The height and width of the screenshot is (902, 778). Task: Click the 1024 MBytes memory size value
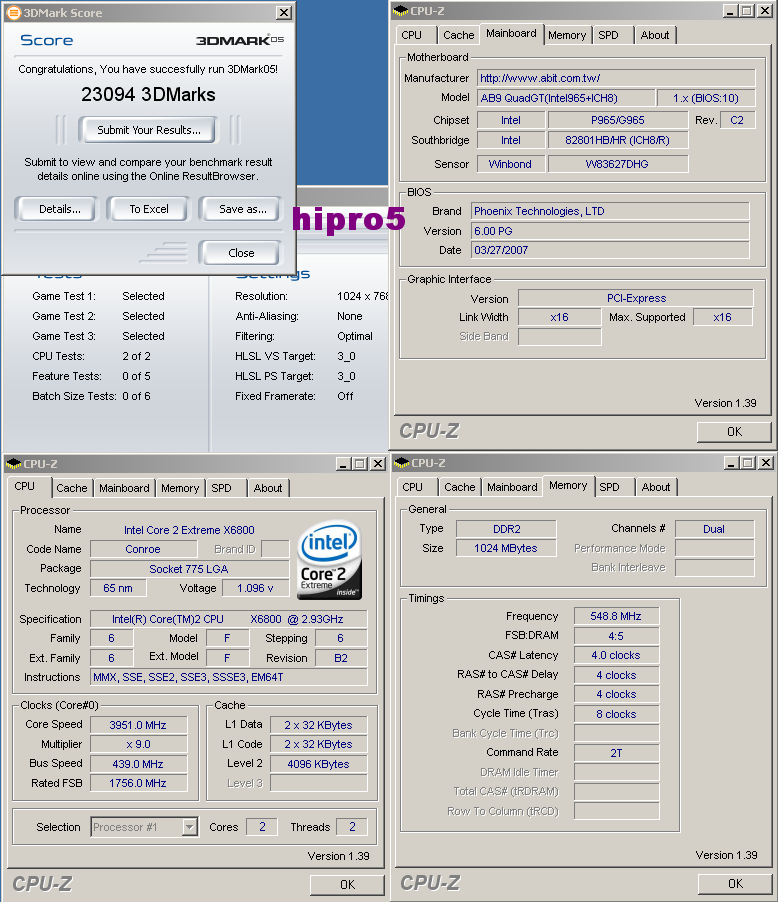506,548
